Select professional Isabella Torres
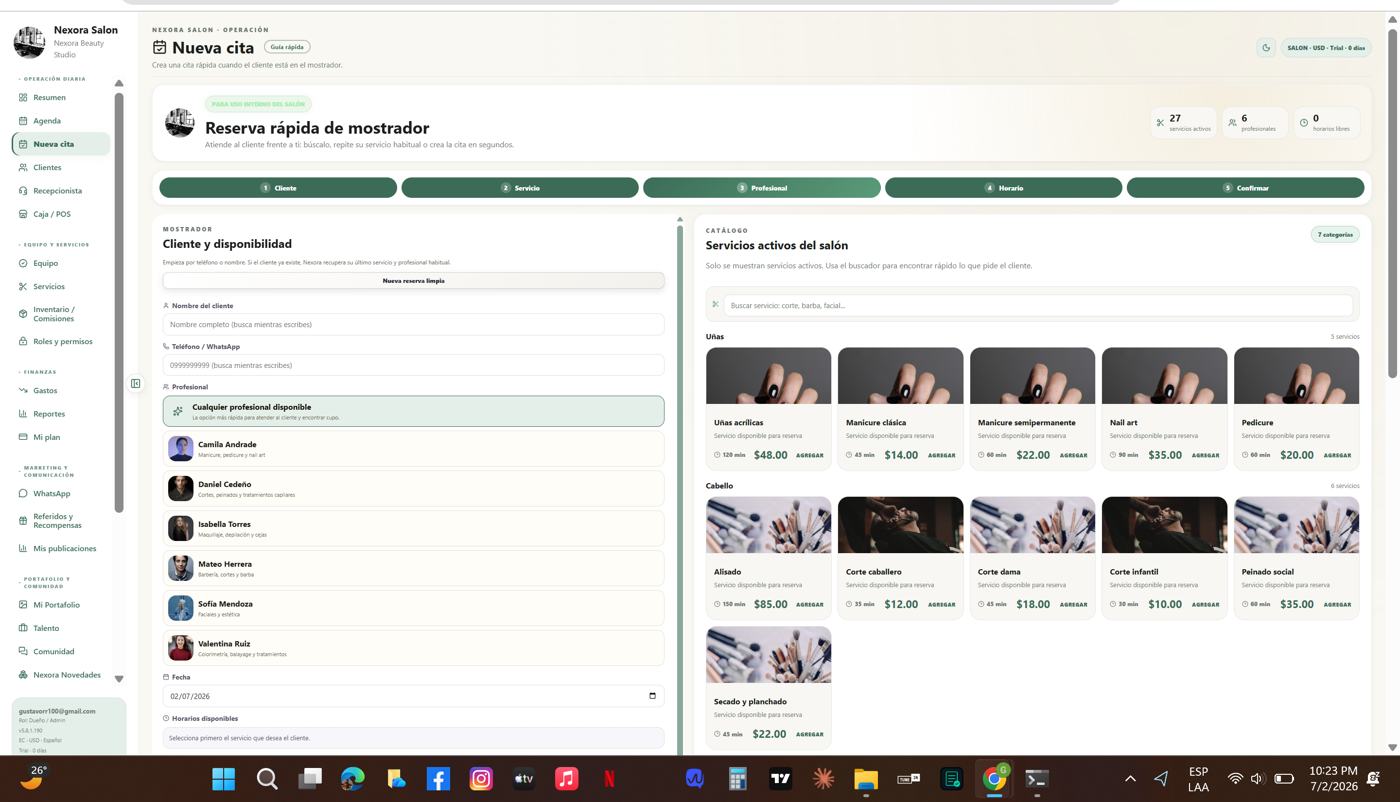This screenshot has height=802, width=1400. pyautogui.click(x=413, y=528)
